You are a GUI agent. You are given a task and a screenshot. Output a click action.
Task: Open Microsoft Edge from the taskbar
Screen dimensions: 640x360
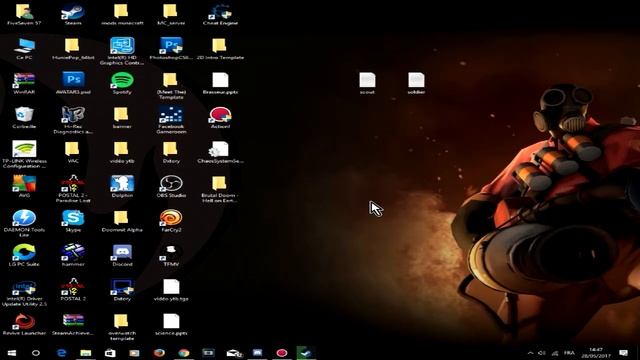(61, 353)
